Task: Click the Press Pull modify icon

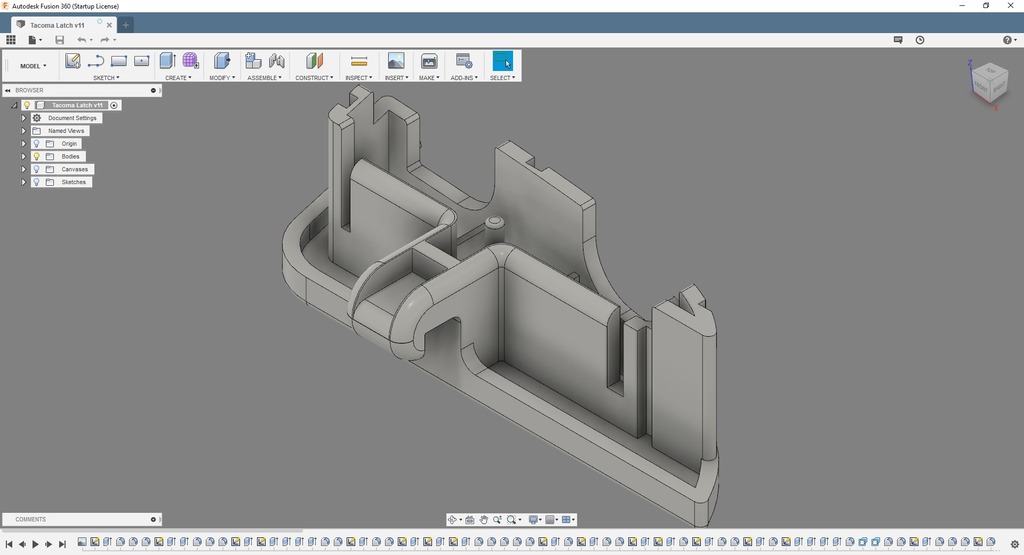Action: (x=222, y=61)
